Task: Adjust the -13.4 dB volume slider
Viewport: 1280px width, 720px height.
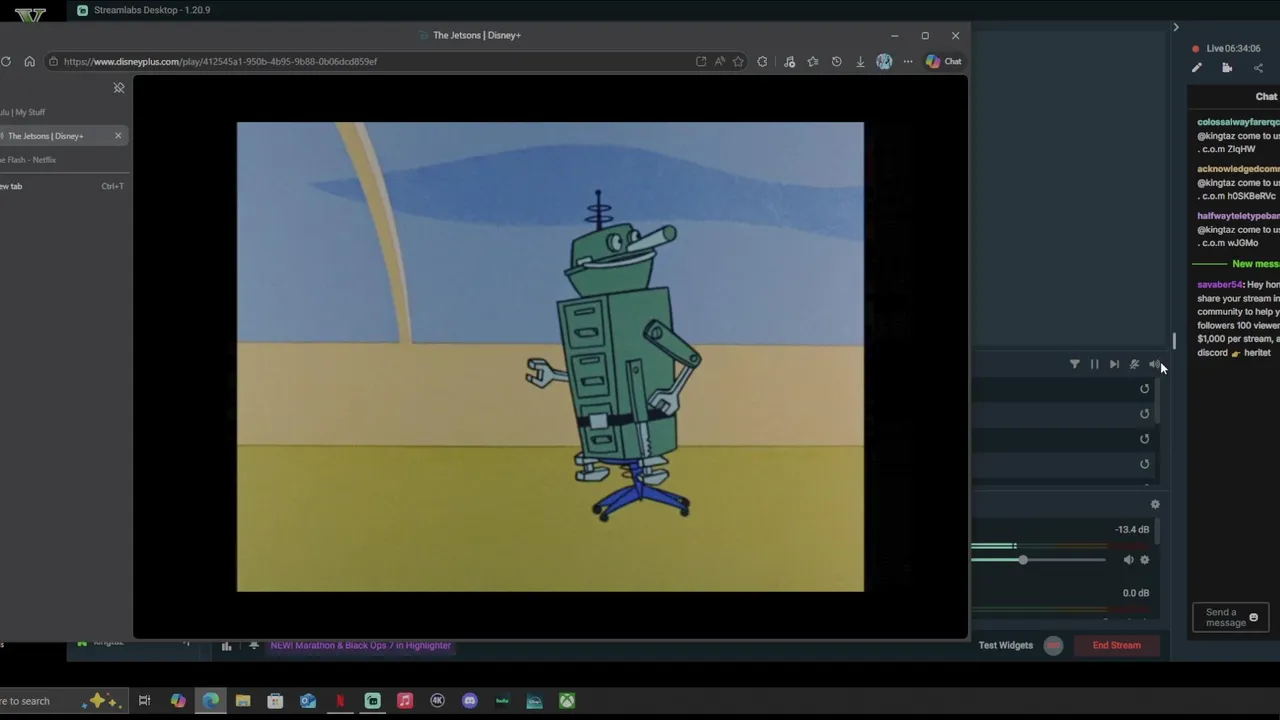Action: 1038,560
